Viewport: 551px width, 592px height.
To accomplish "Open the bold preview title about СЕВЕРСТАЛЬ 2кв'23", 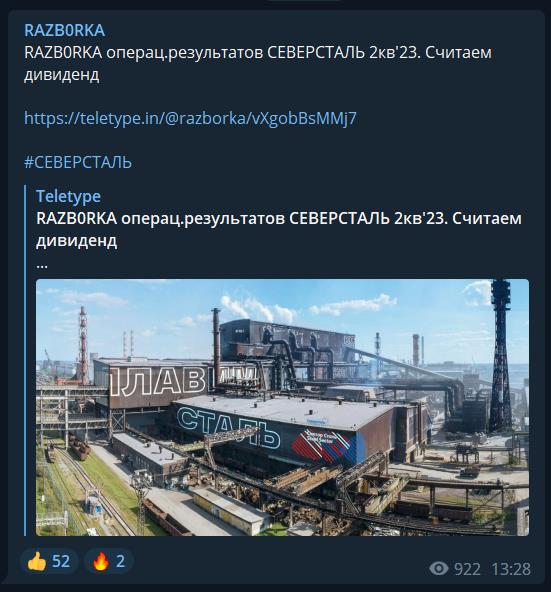I will [x=279, y=230].
